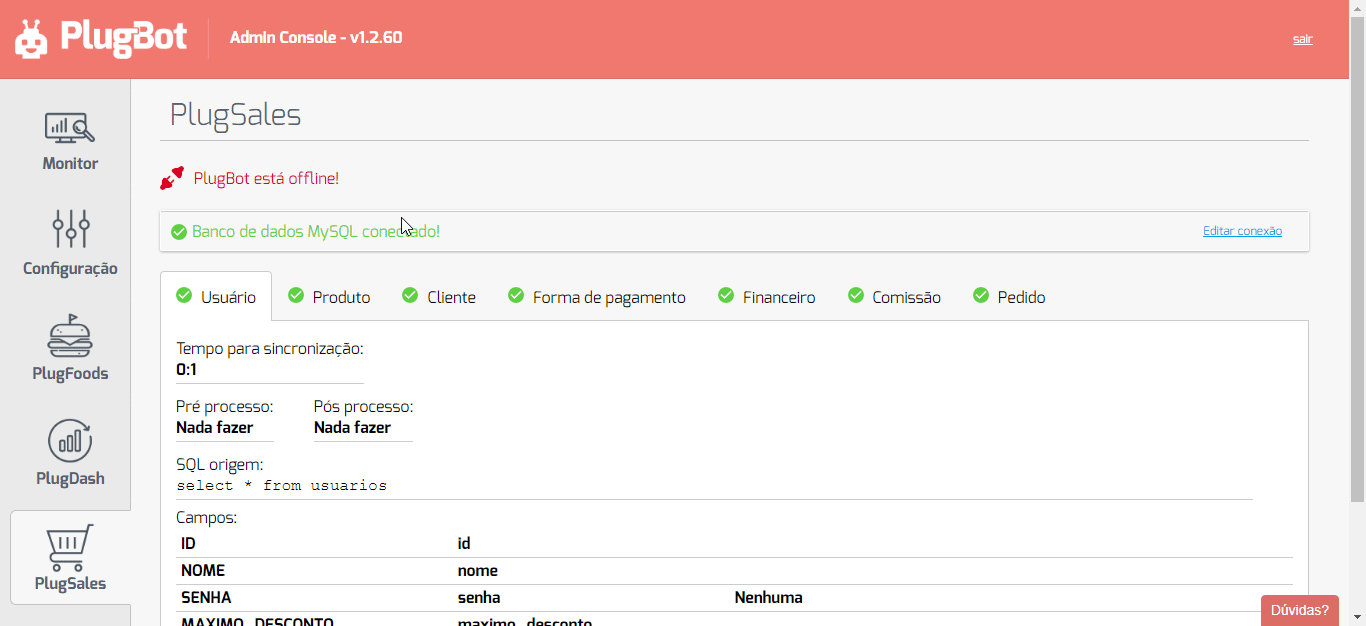1366x626 pixels.
Task: Click 'Banco de dados MySQL' status message
Action: click(x=316, y=232)
